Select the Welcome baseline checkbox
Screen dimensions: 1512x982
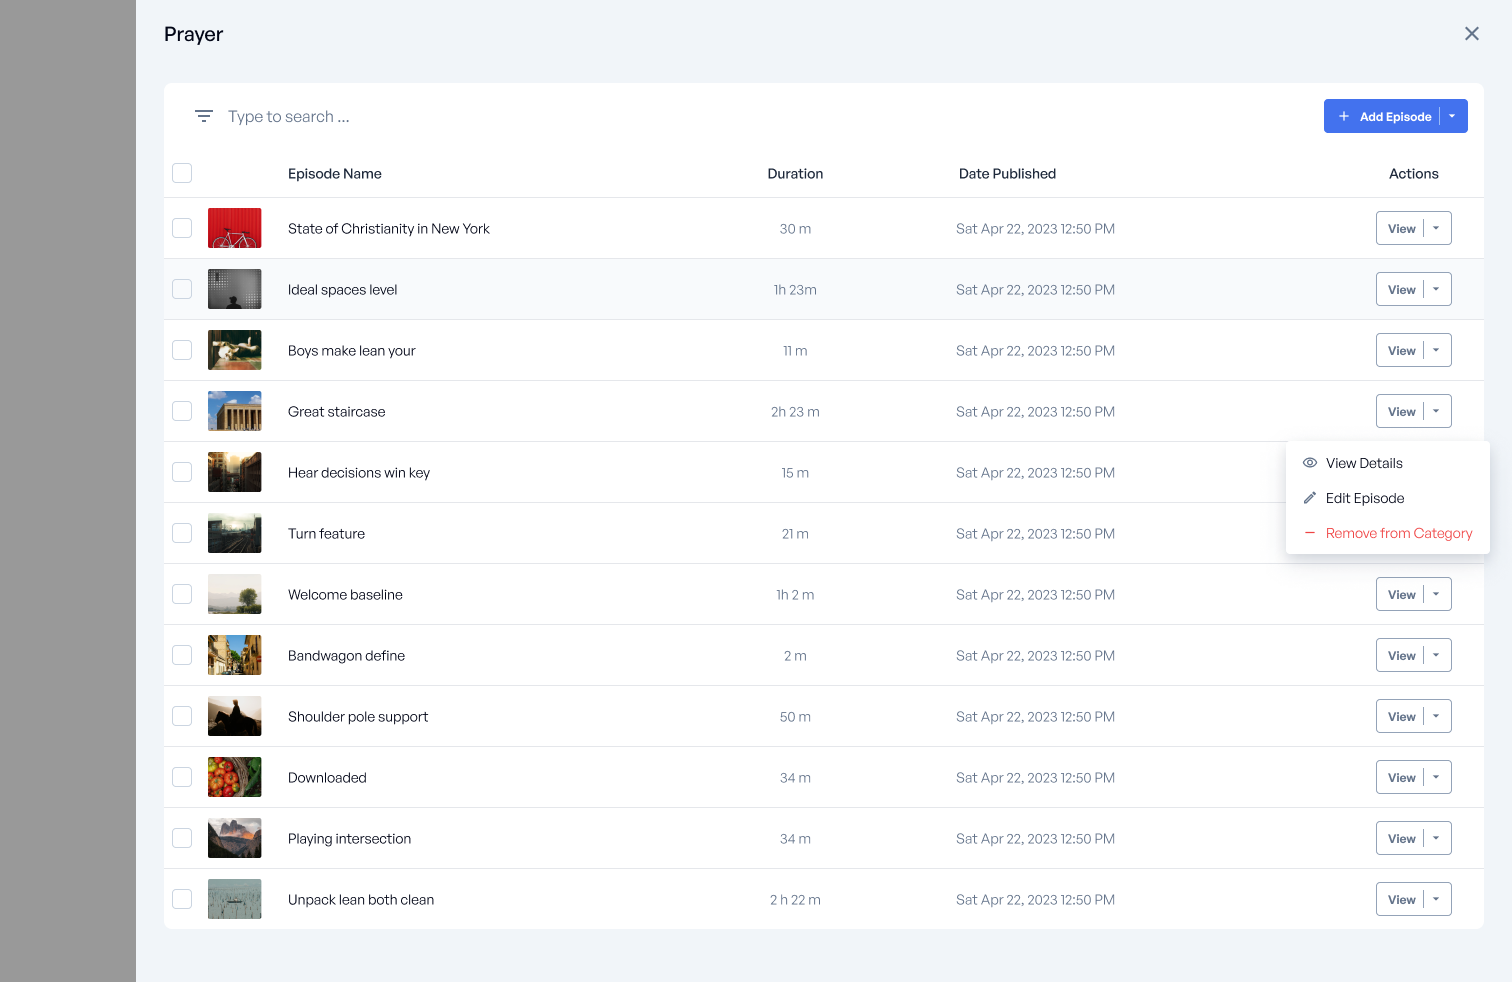[x=182, y=594]
